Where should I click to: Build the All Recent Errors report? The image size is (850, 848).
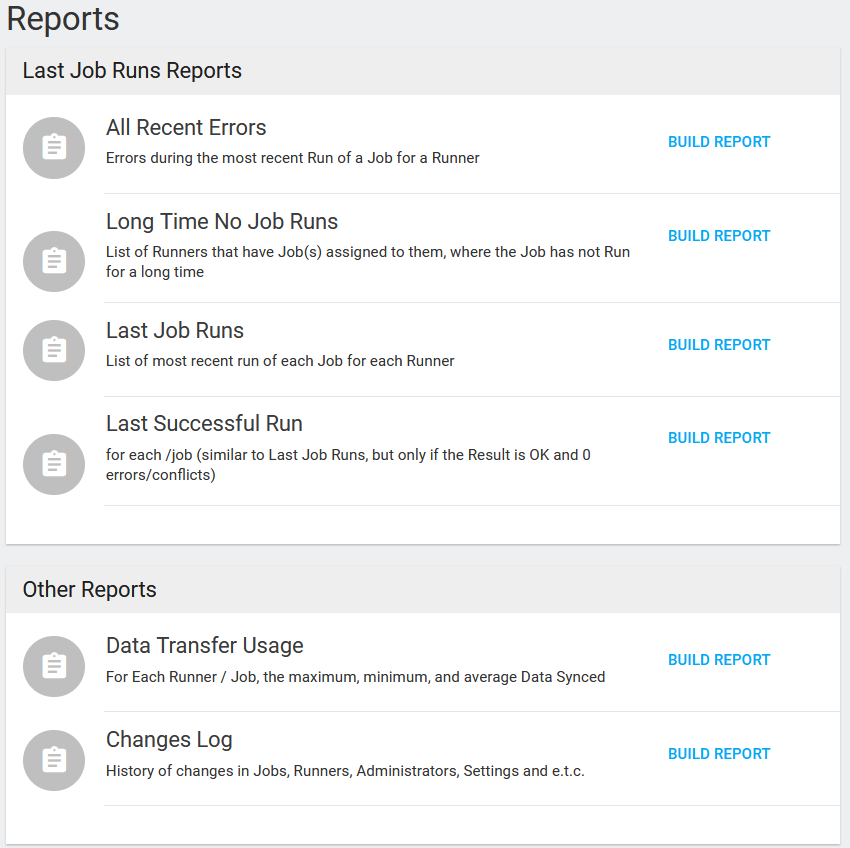[x=719, y=141]
